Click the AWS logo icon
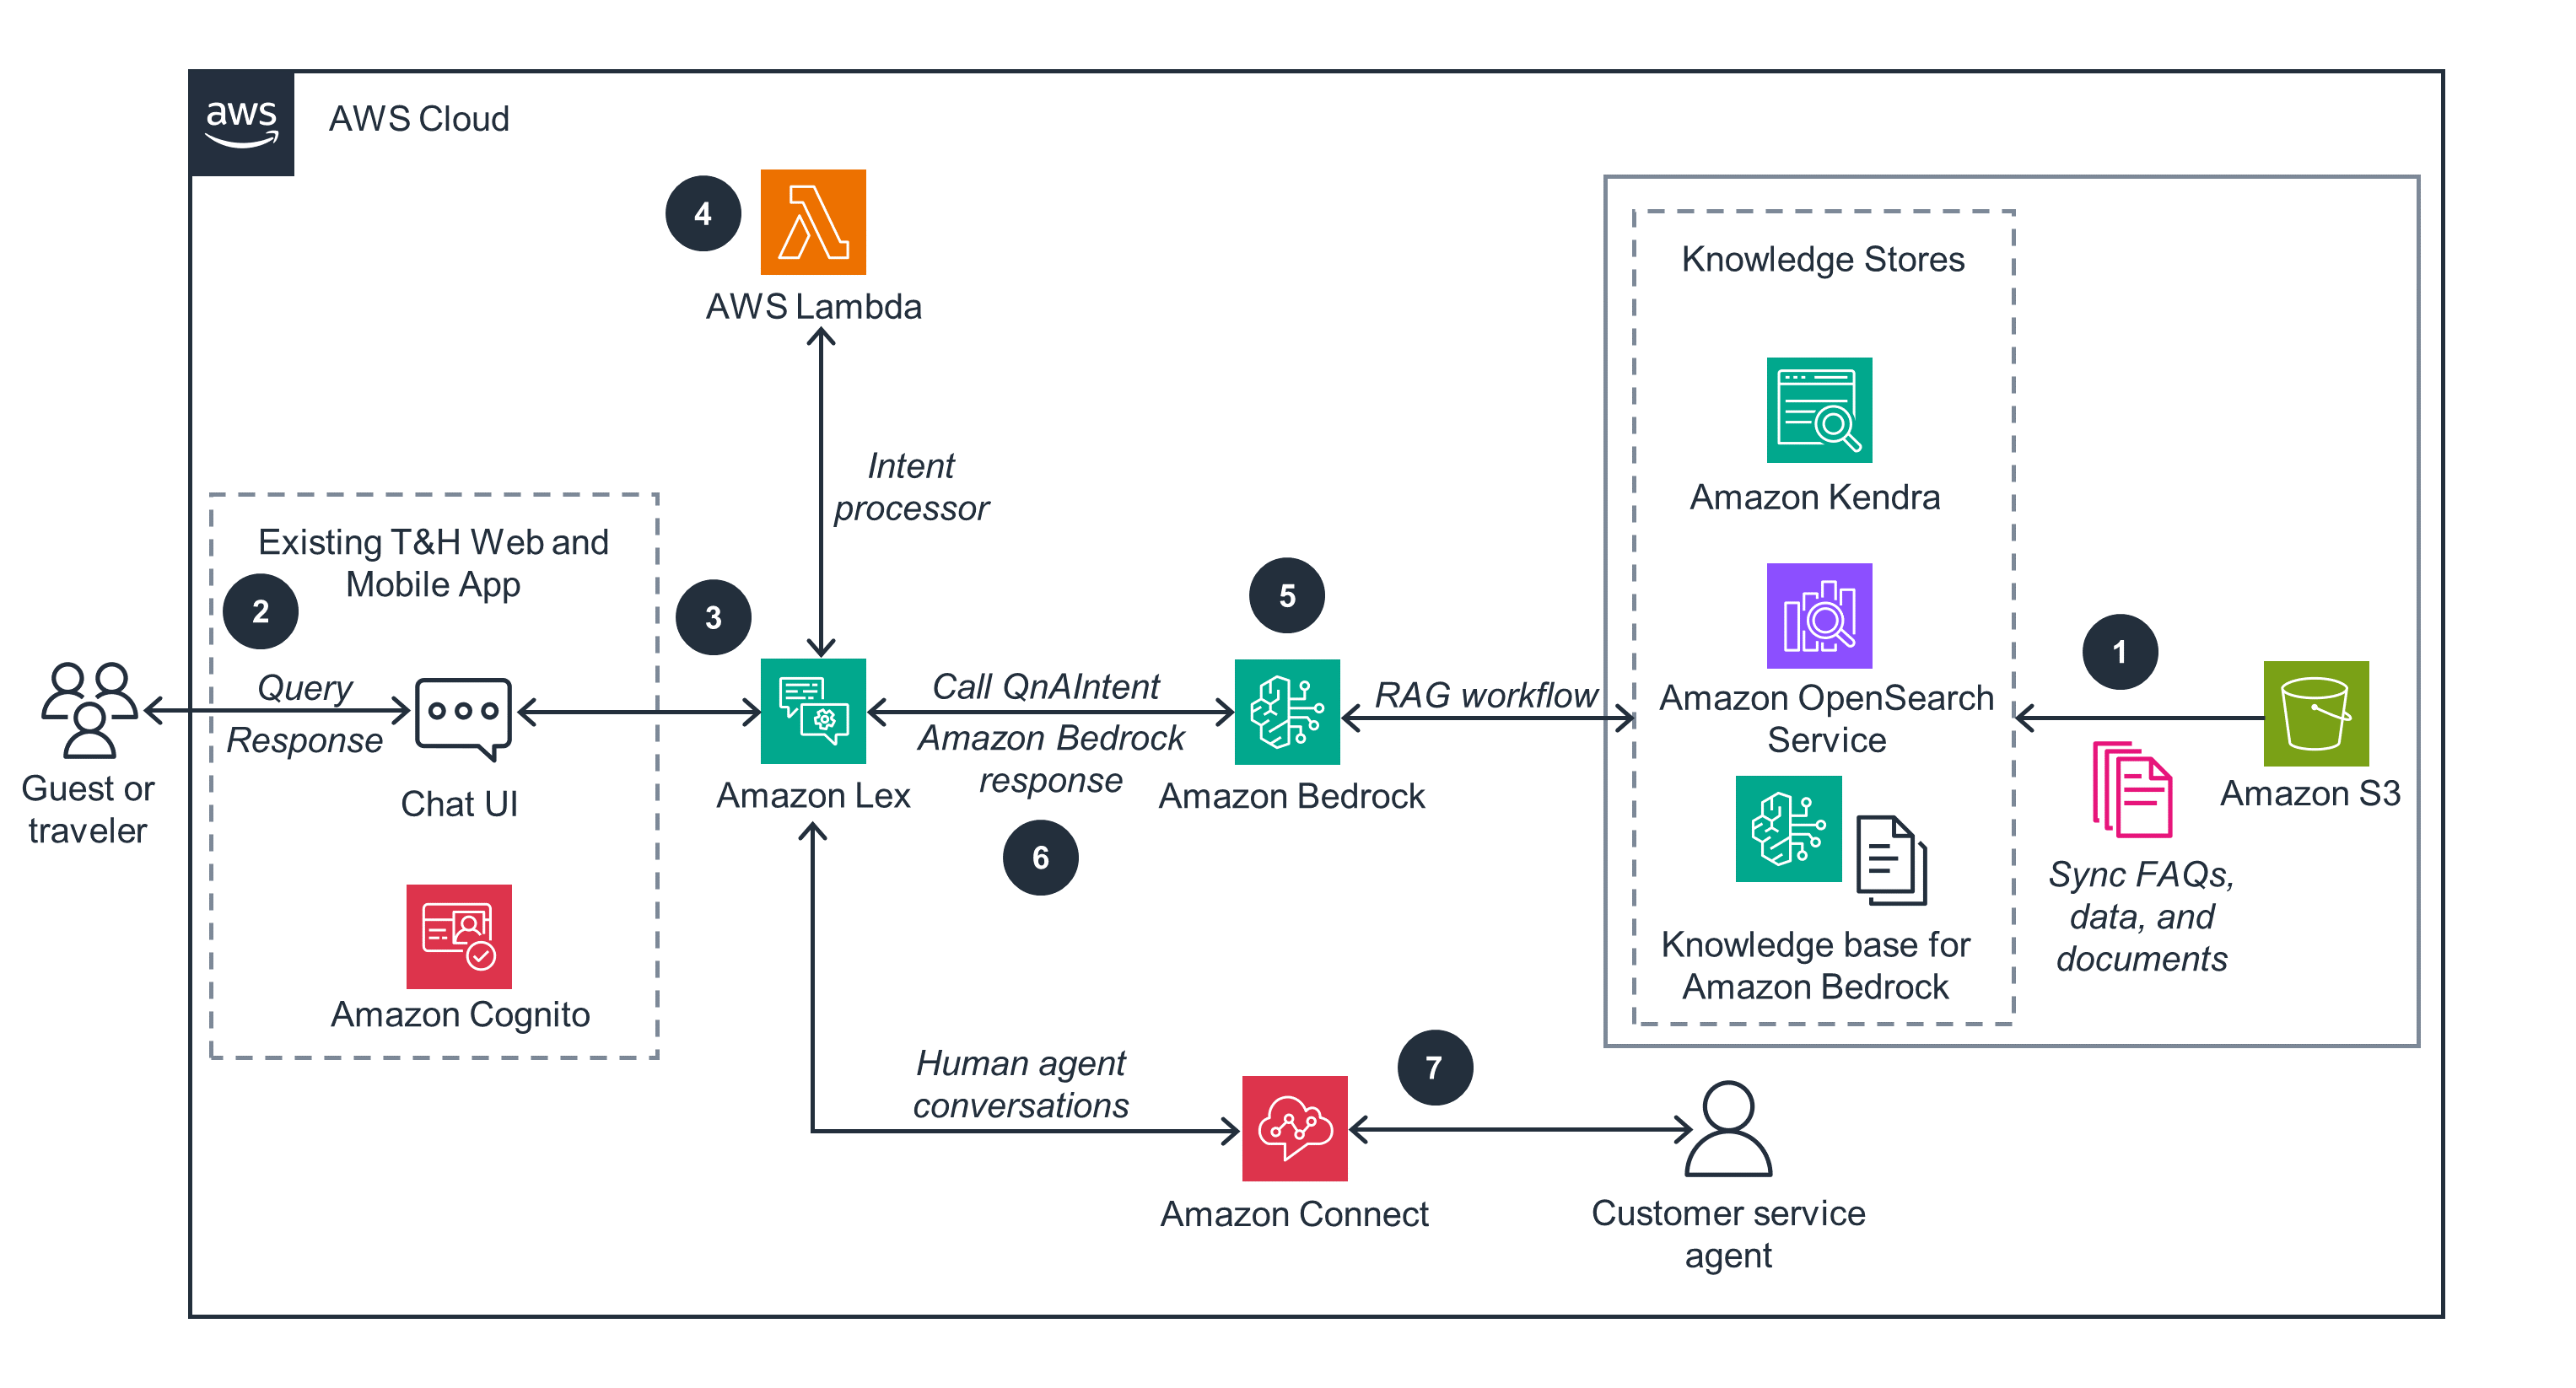This screenshot has height=1388, width=2576. 241,123
